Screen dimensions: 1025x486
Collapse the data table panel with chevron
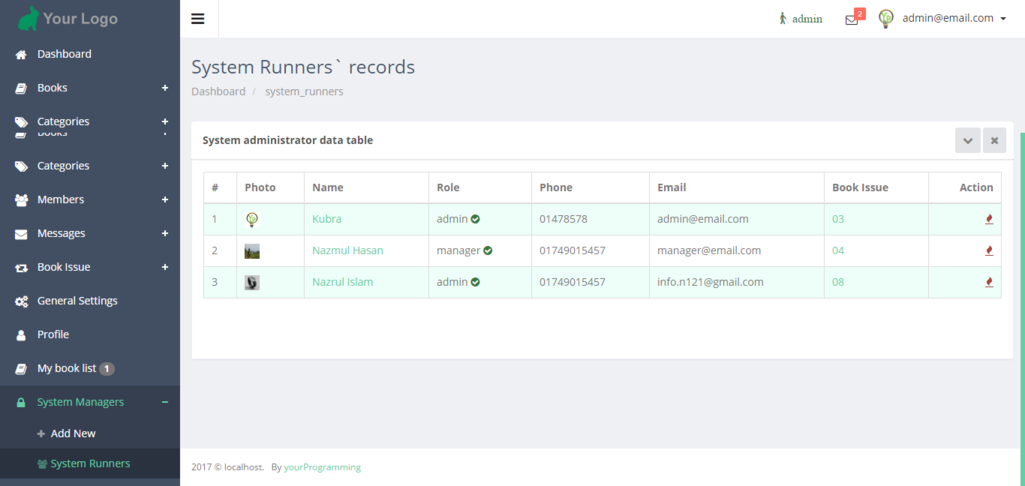pos(967,141)
